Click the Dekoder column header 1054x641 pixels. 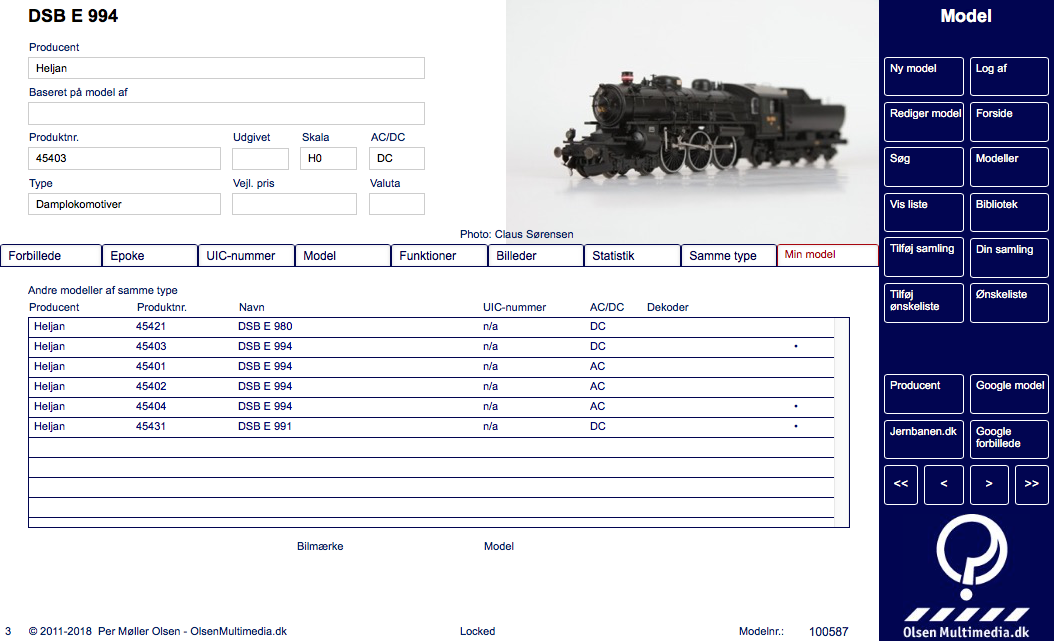(x=667, y=307)
